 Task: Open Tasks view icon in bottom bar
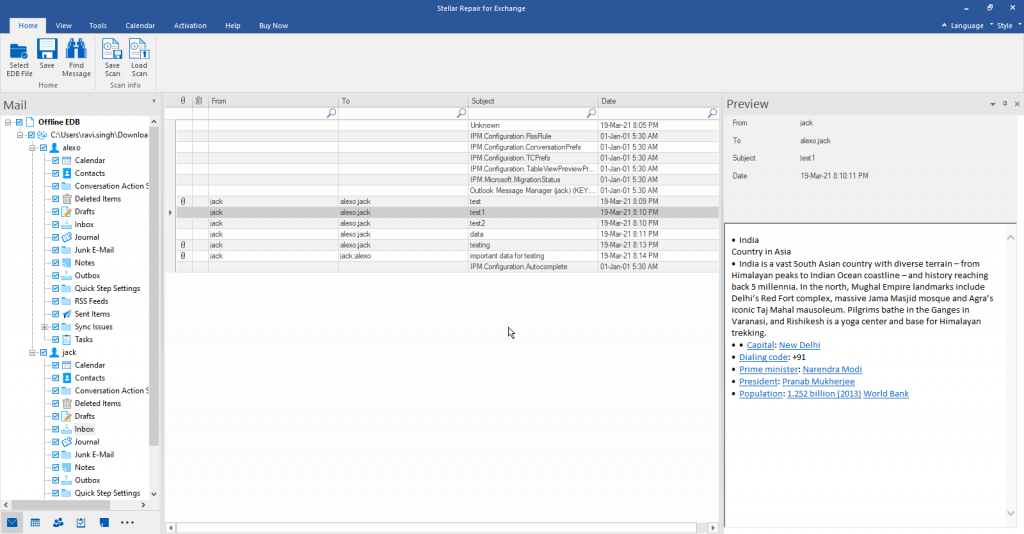[x=81, y=522]
